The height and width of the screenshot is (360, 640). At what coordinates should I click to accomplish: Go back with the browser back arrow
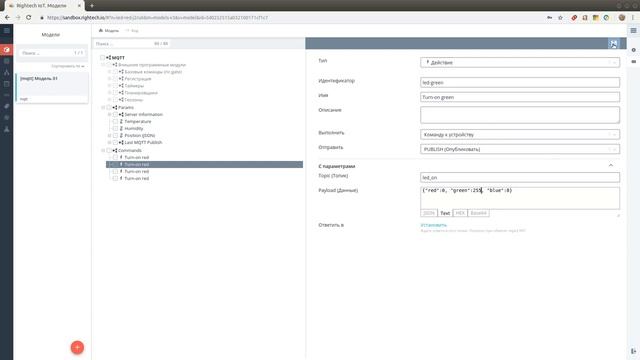7,18
